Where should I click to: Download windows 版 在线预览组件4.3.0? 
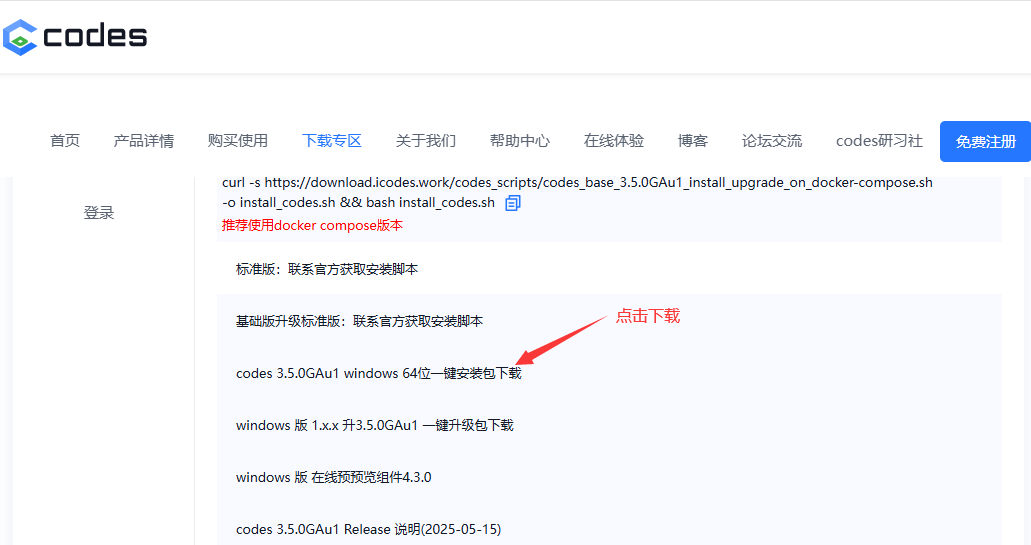coord(334,477)
